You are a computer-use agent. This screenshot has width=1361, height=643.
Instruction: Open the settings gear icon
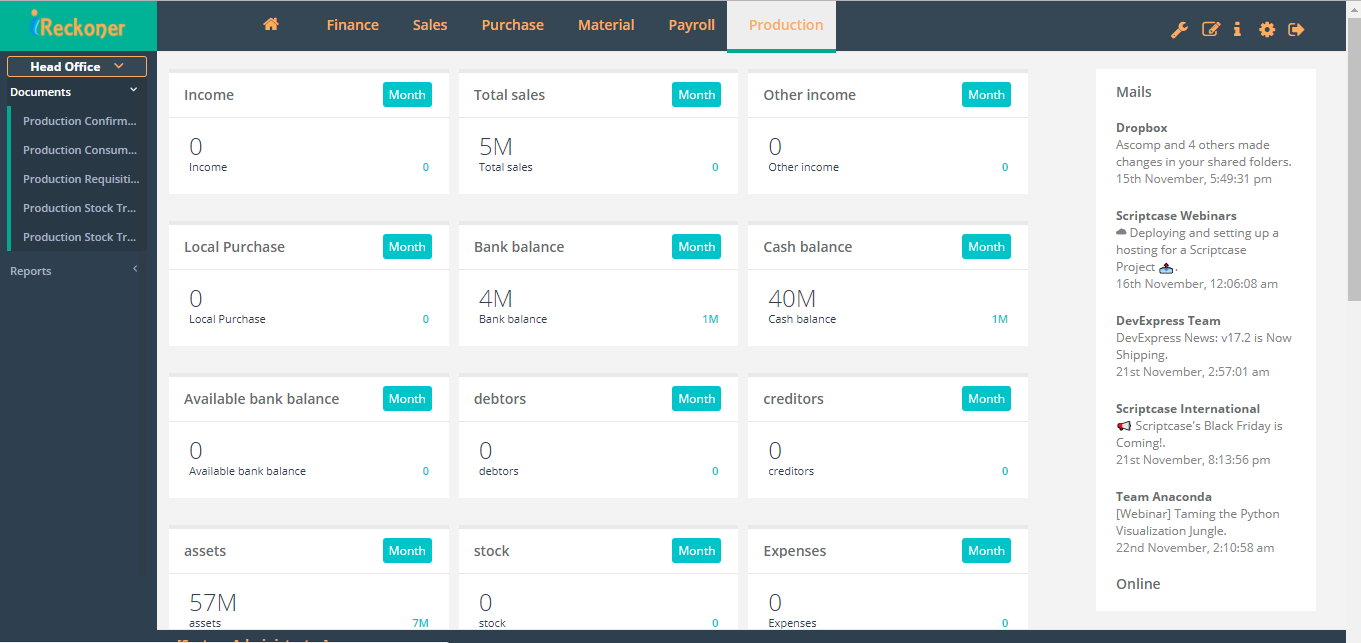[1266, 29]
